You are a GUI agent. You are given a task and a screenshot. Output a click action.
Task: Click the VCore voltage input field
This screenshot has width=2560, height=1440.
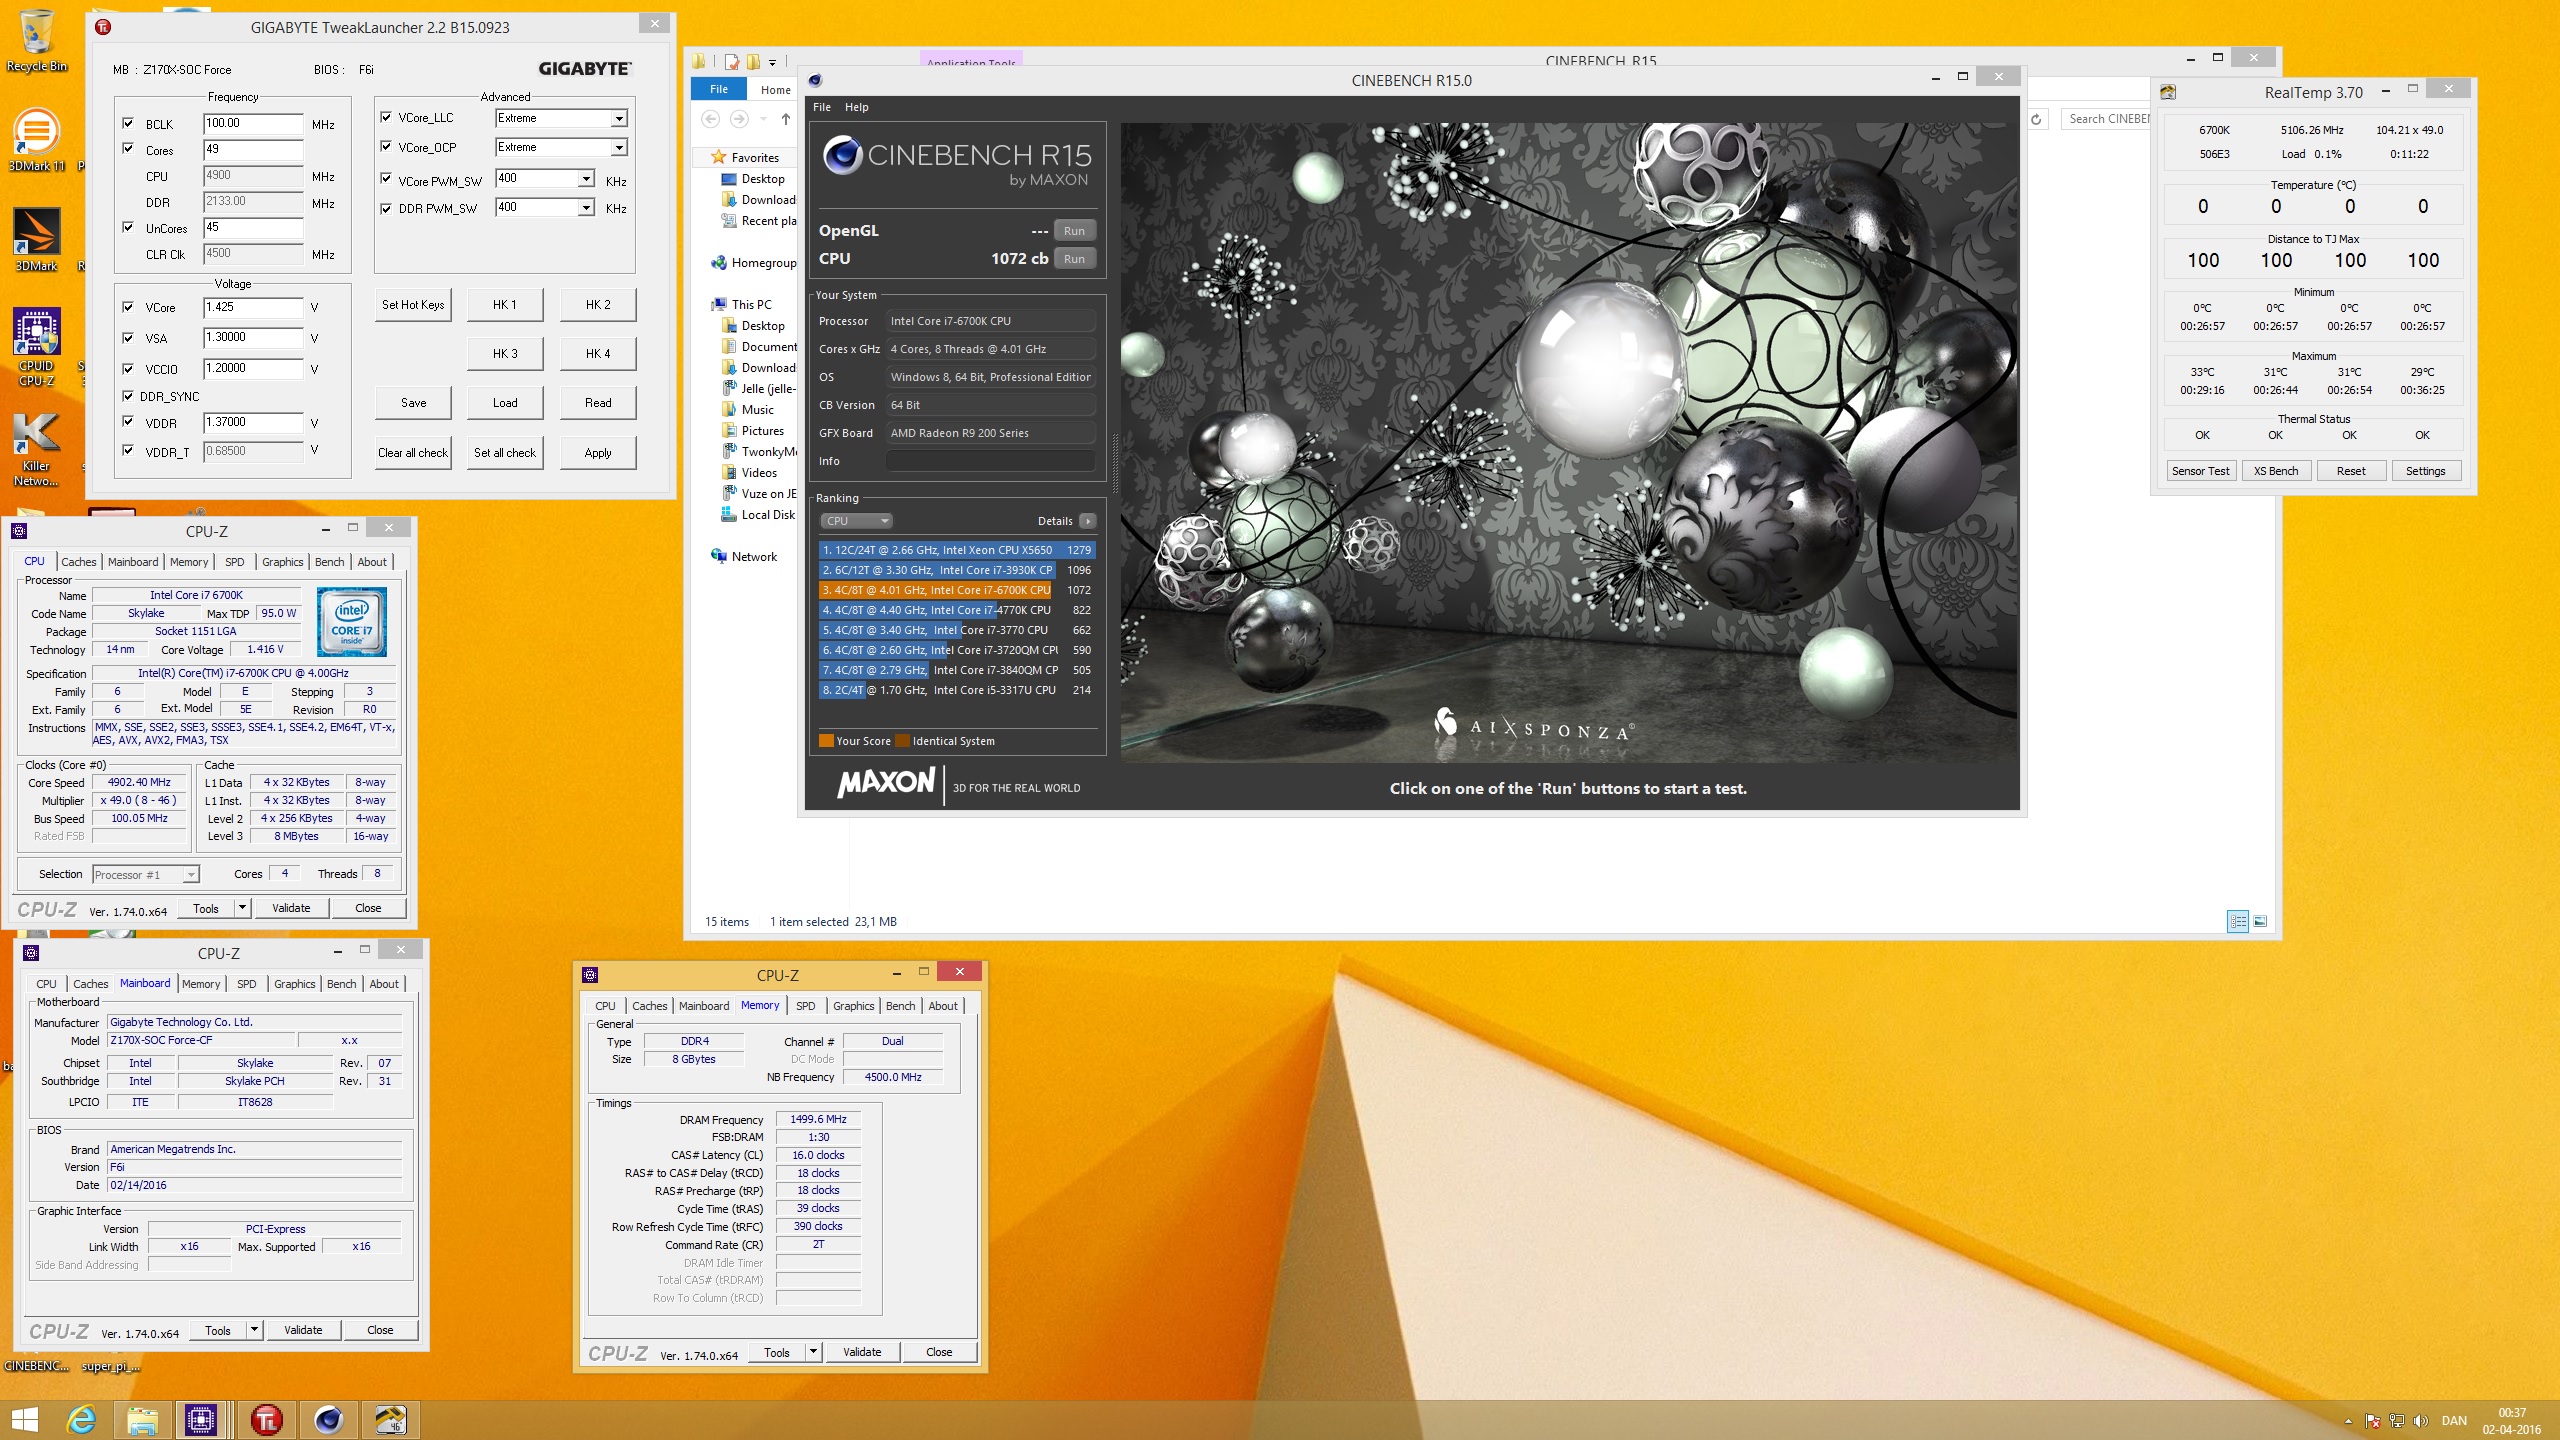coord(253,307)
